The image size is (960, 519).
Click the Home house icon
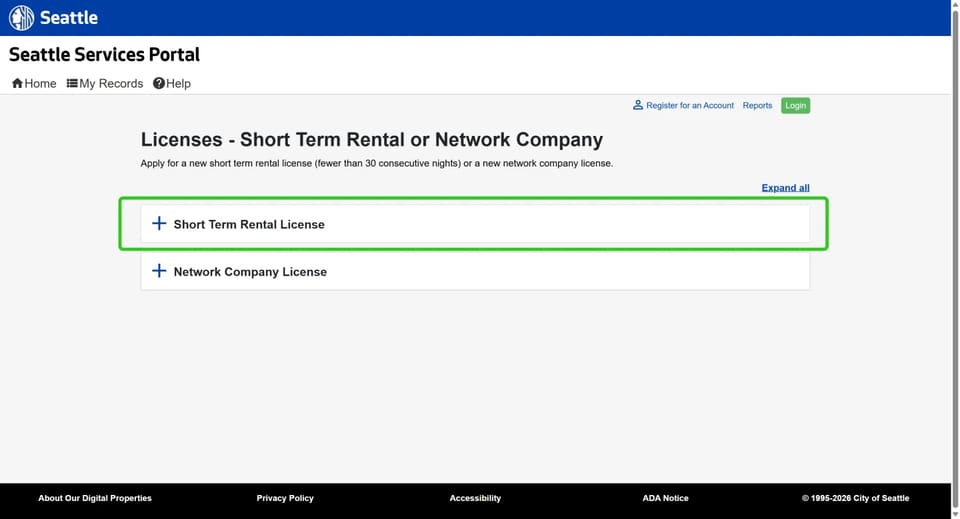coord(17,83)
